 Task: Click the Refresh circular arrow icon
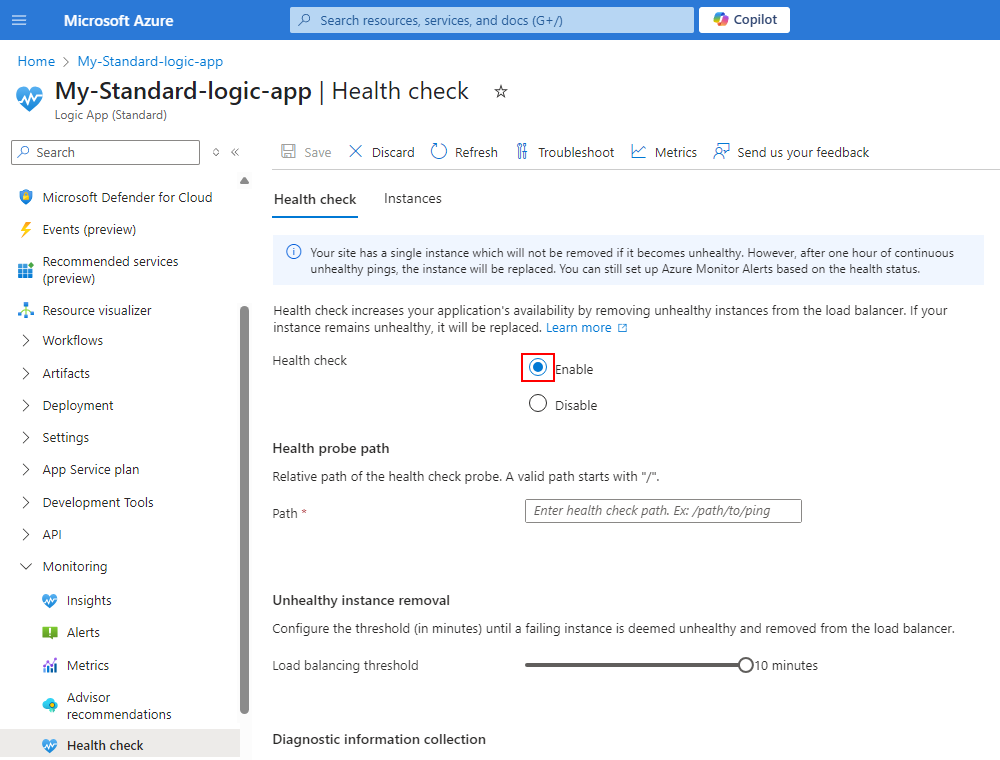point(439,152)
